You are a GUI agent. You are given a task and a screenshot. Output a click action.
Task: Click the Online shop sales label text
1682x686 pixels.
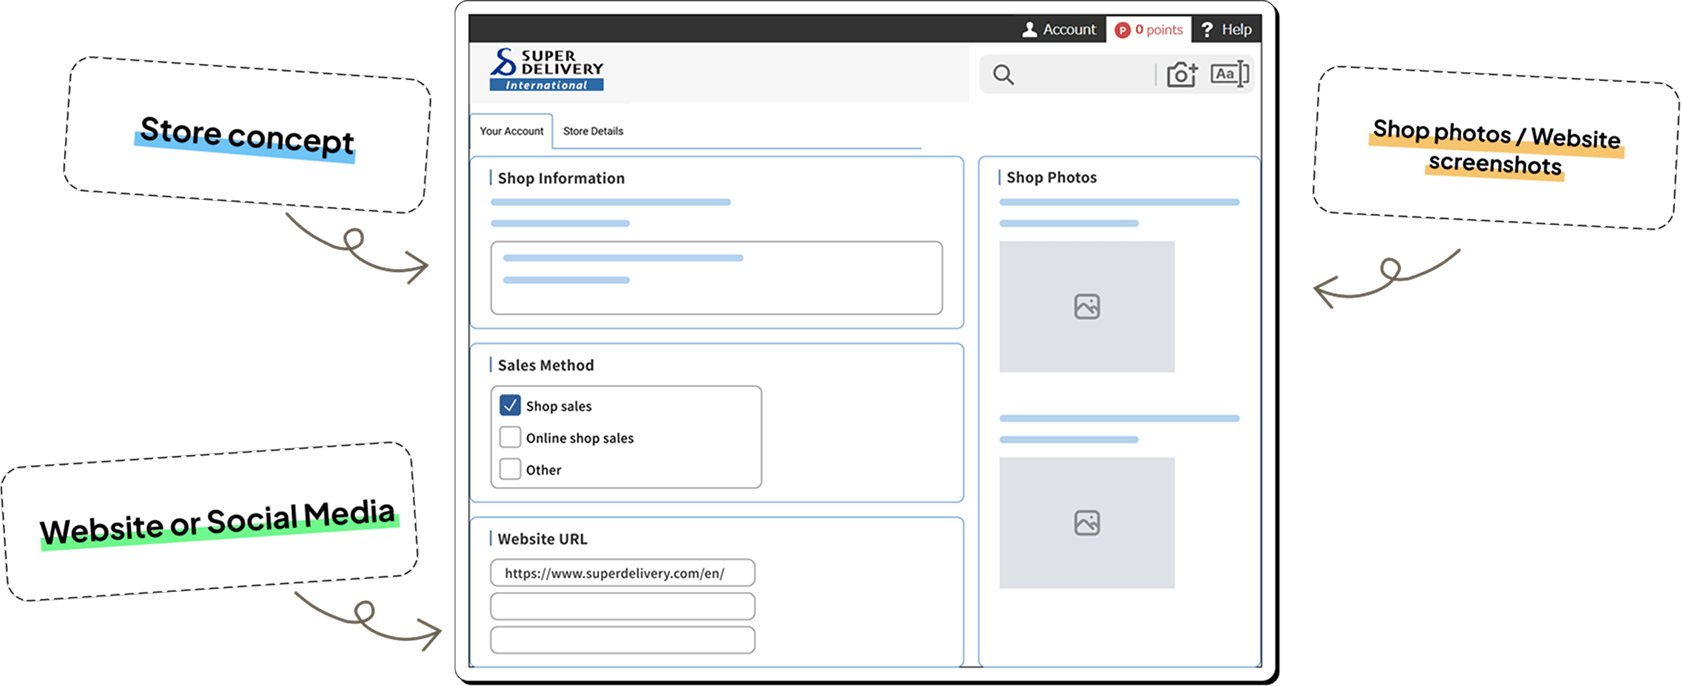tap(580, 438)
